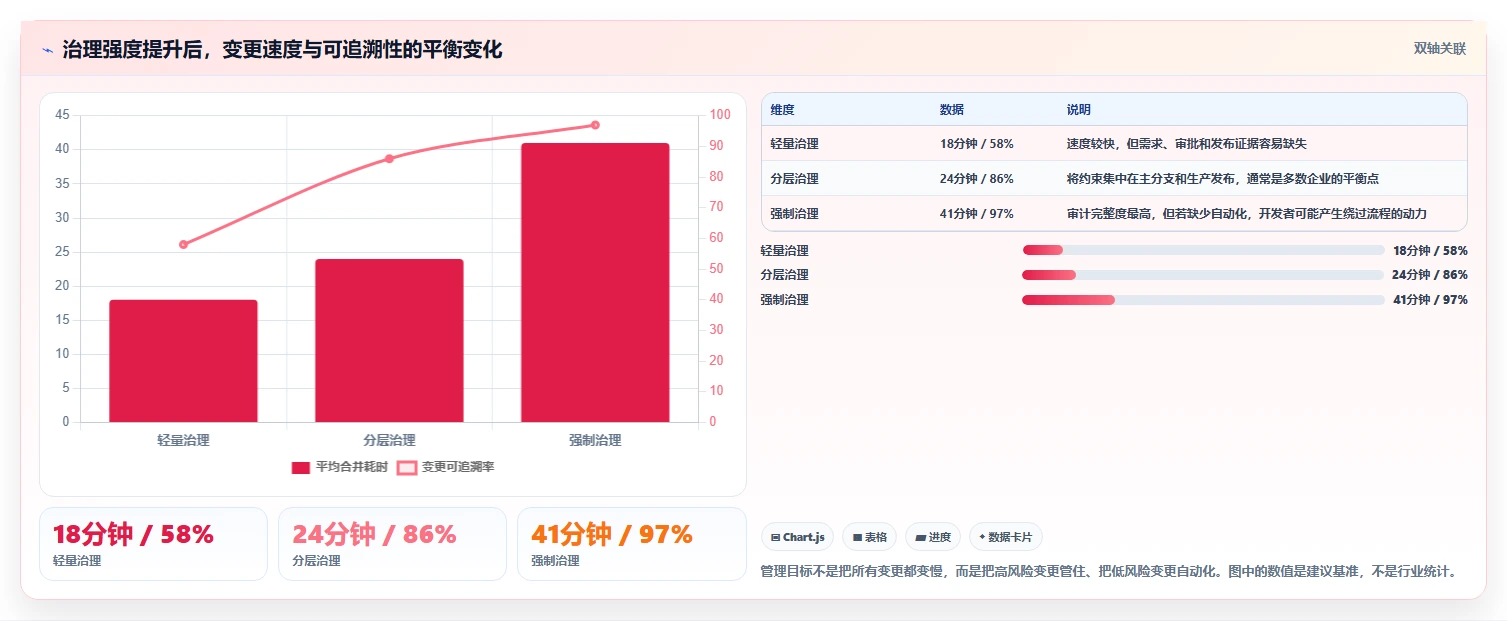This screenshot has width=1507, height=621.
Task: Click the 数据 column header
Action: [952, 110]
